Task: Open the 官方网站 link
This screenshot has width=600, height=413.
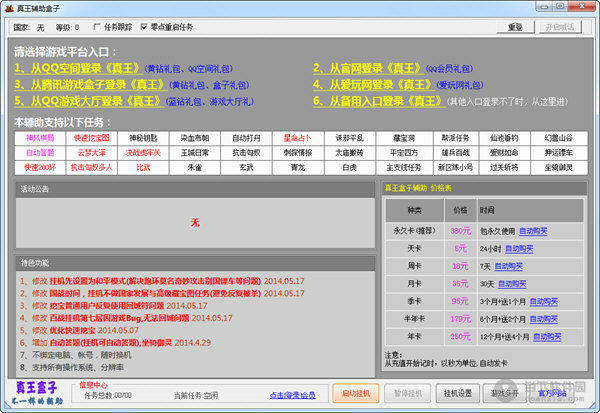Action: (x=552, y=393)
